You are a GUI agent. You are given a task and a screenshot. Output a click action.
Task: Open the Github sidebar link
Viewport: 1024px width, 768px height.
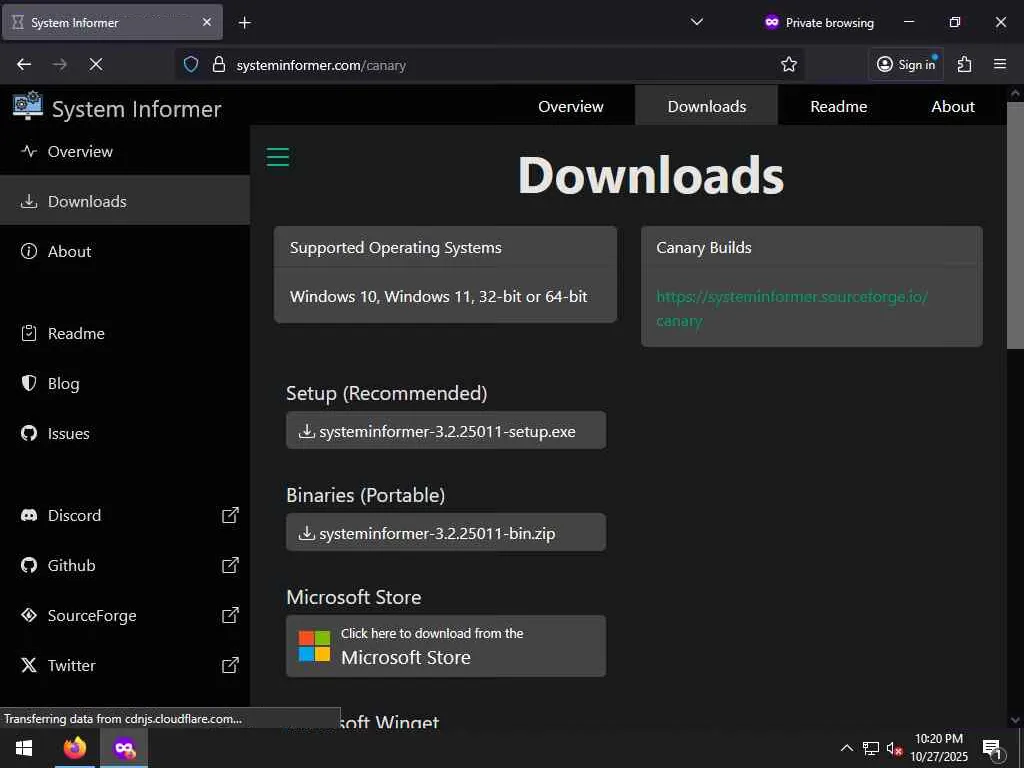coord(125,565)
